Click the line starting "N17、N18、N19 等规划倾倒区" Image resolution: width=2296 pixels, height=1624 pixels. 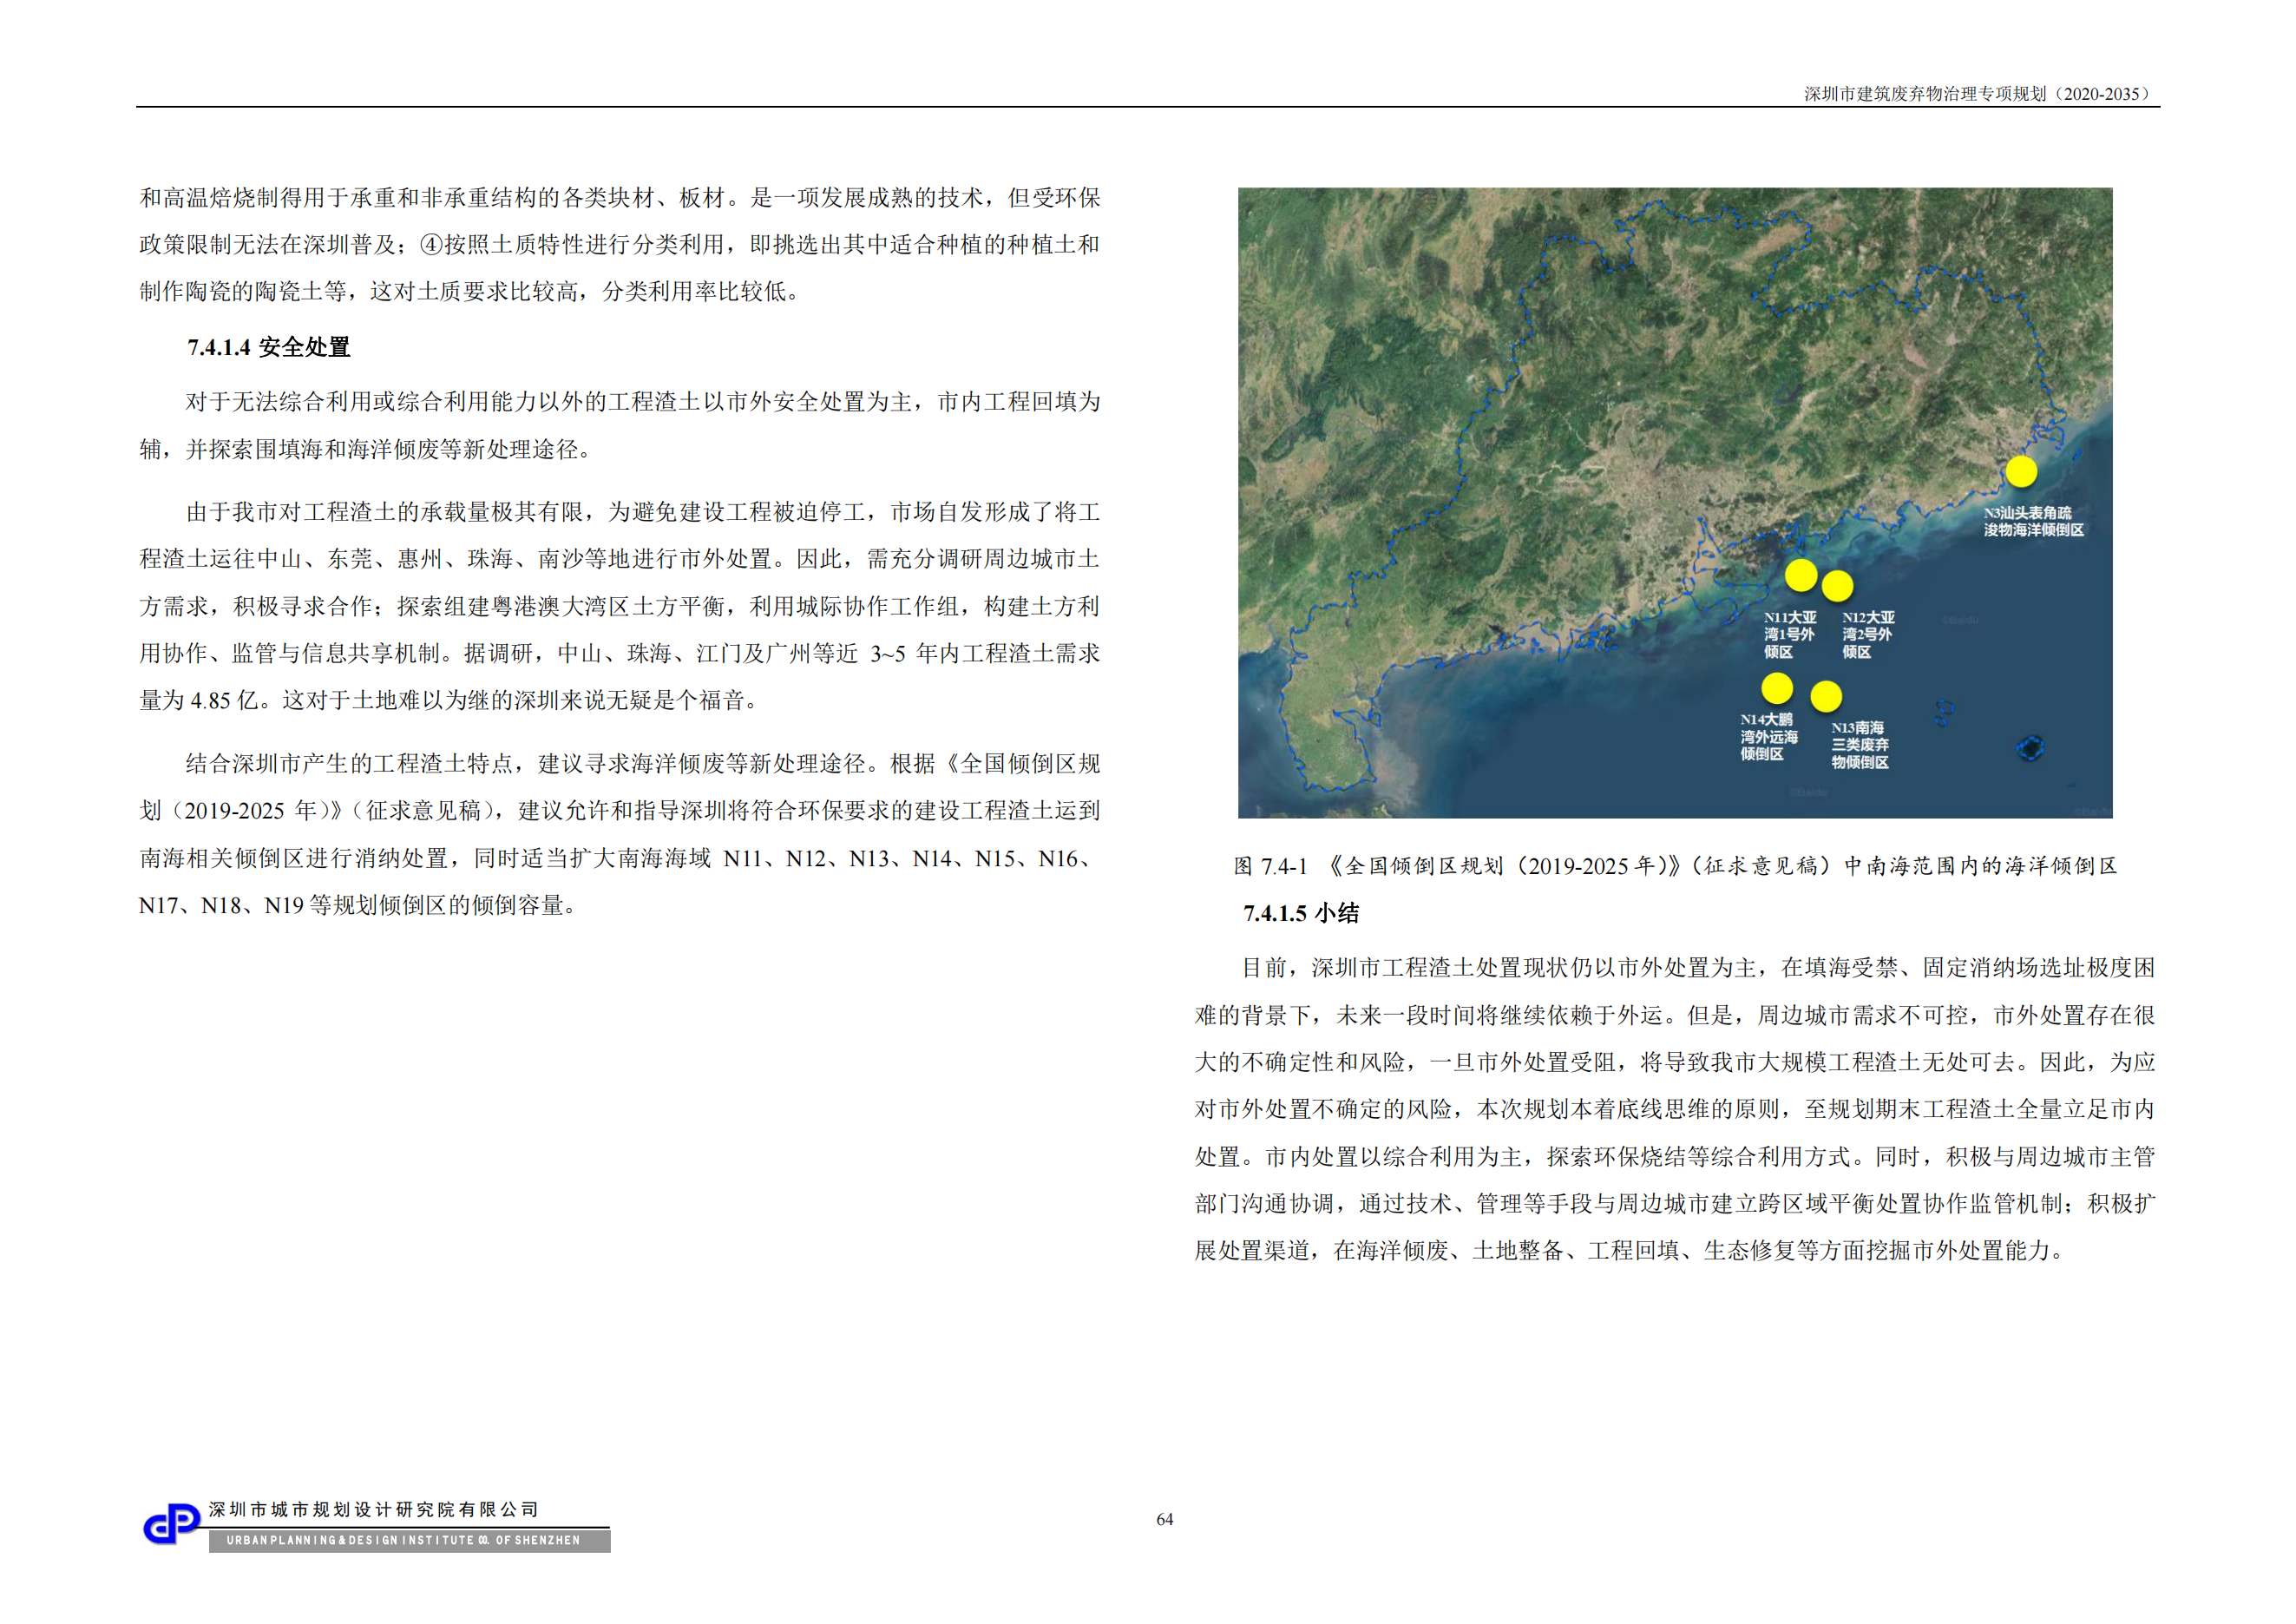359,905
